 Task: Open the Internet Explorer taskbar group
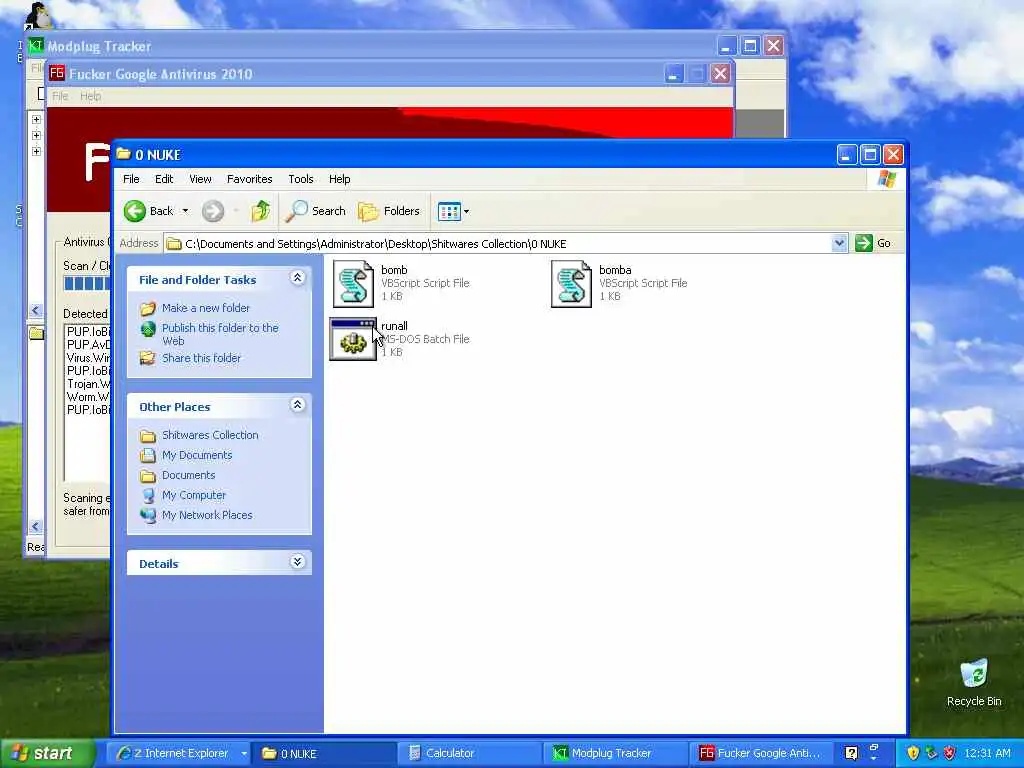tap(178, 753)
